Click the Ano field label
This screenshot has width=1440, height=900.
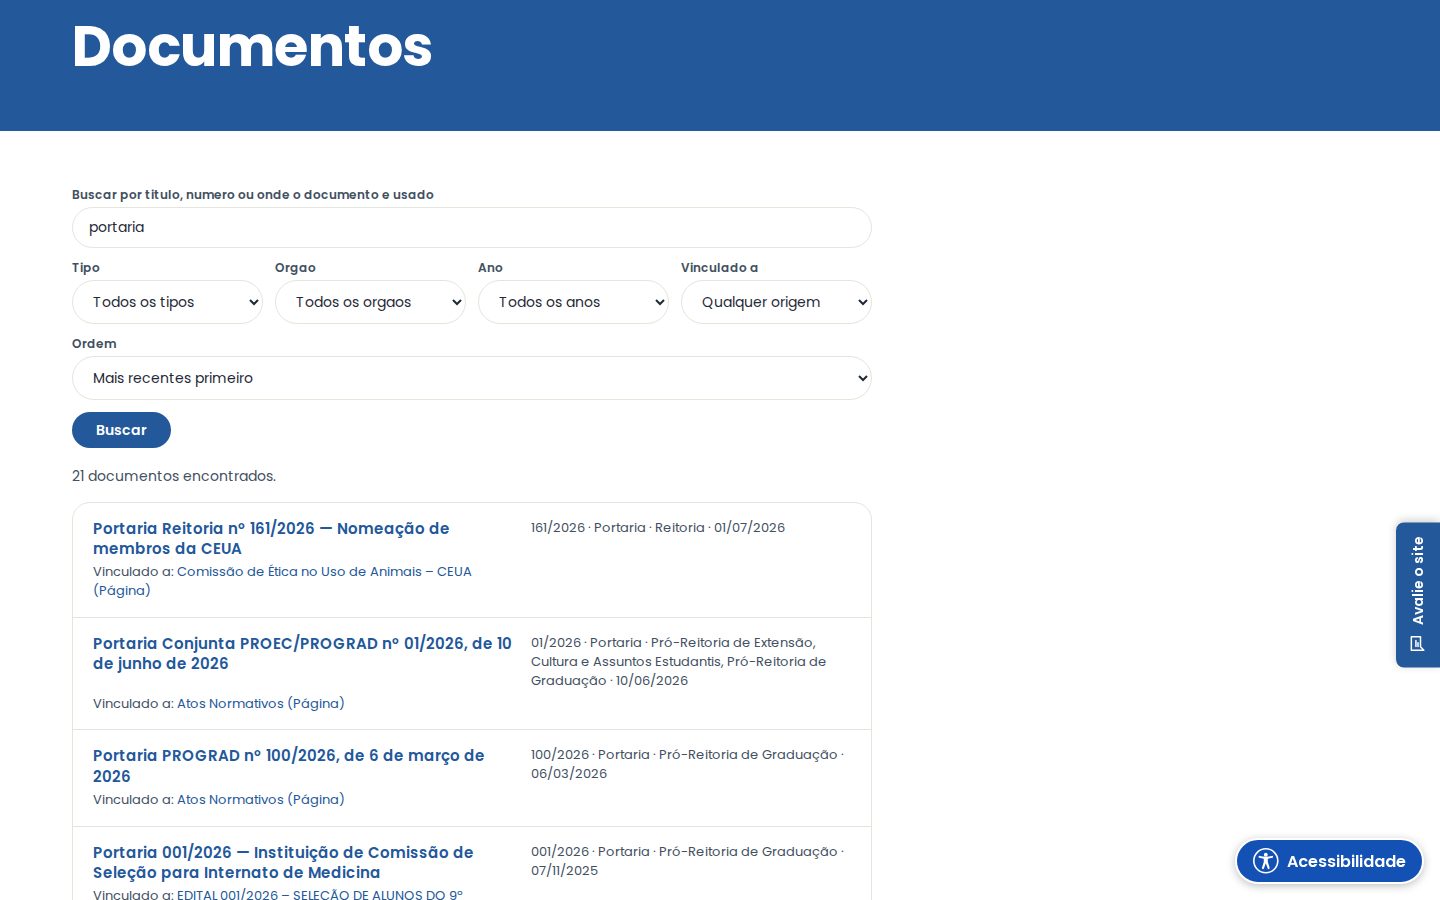pyautogui.click(x=490, y=267)
